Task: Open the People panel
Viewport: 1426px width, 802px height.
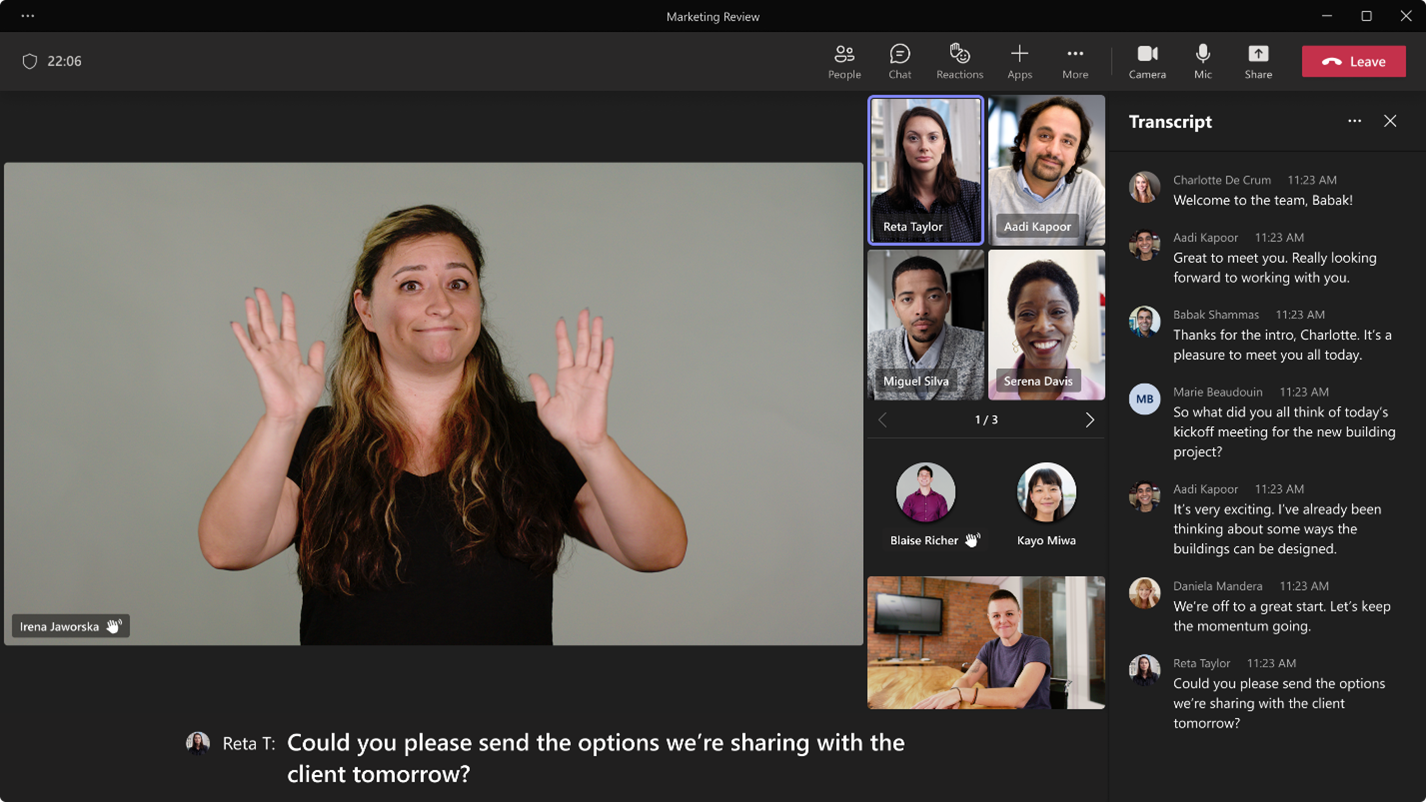Action: [844, 61]
